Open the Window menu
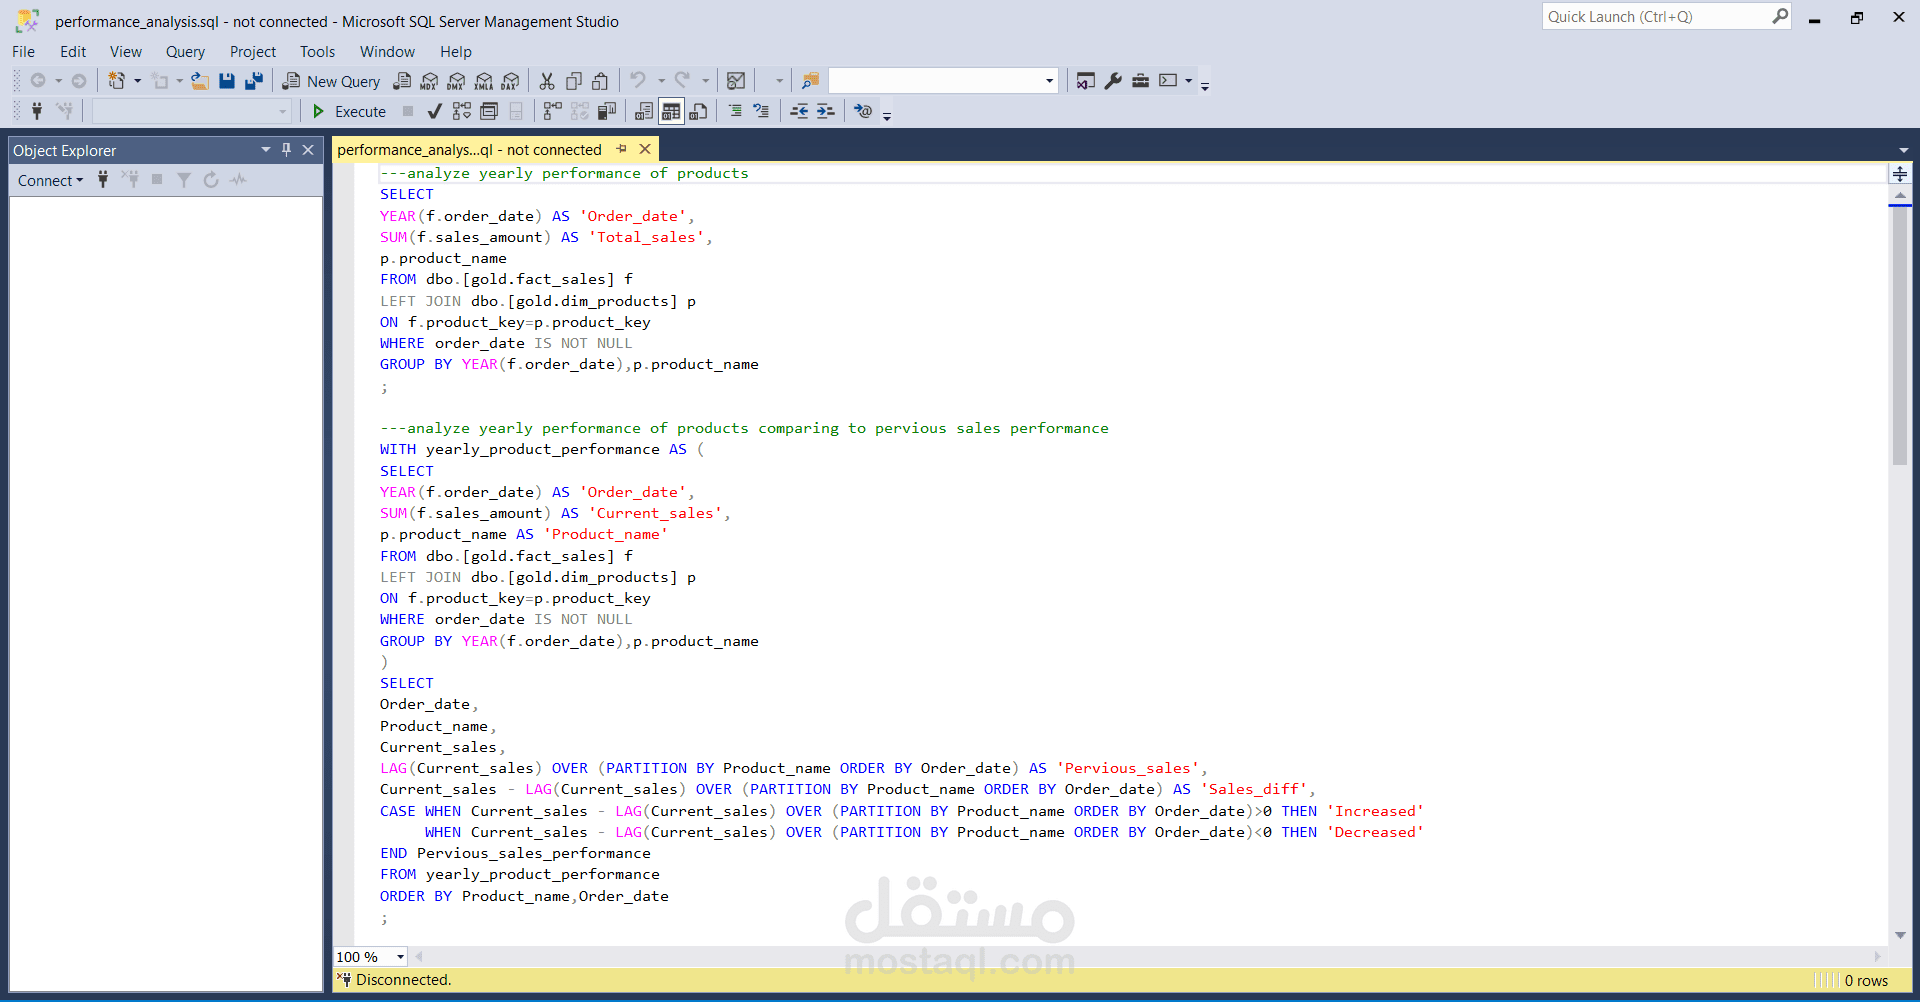 coord(387,52)
